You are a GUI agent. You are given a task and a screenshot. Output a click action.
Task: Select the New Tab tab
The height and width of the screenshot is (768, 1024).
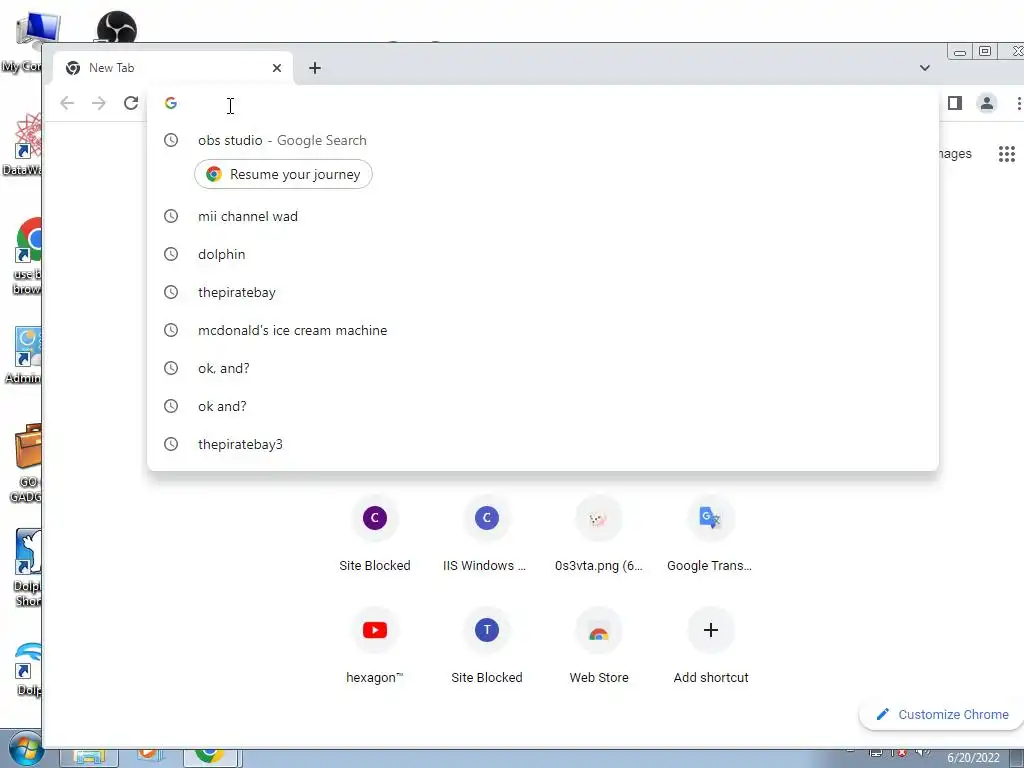tap(174, 68)
